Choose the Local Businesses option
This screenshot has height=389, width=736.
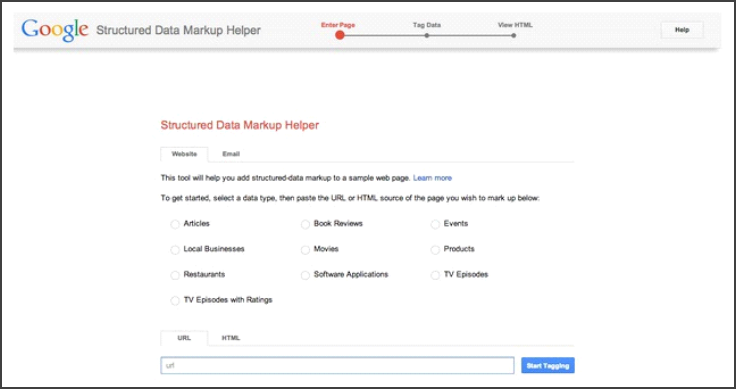coord(175,250)
